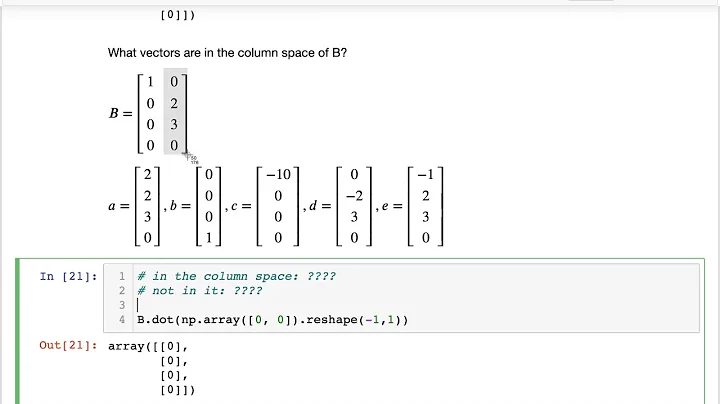Click the "What vectors are in the column space of B?" text
Image resolution: width=720 pixels, height=404 pixels.
[x=227, y=53]
